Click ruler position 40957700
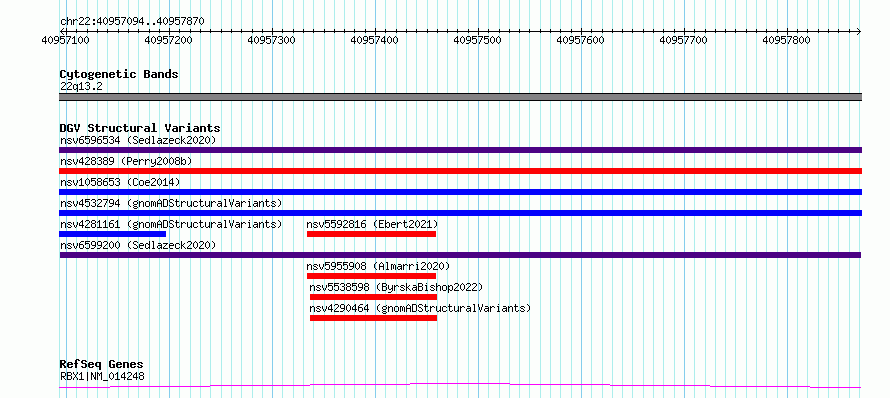This screenshot has height=398, width=890. click(683, 40)
